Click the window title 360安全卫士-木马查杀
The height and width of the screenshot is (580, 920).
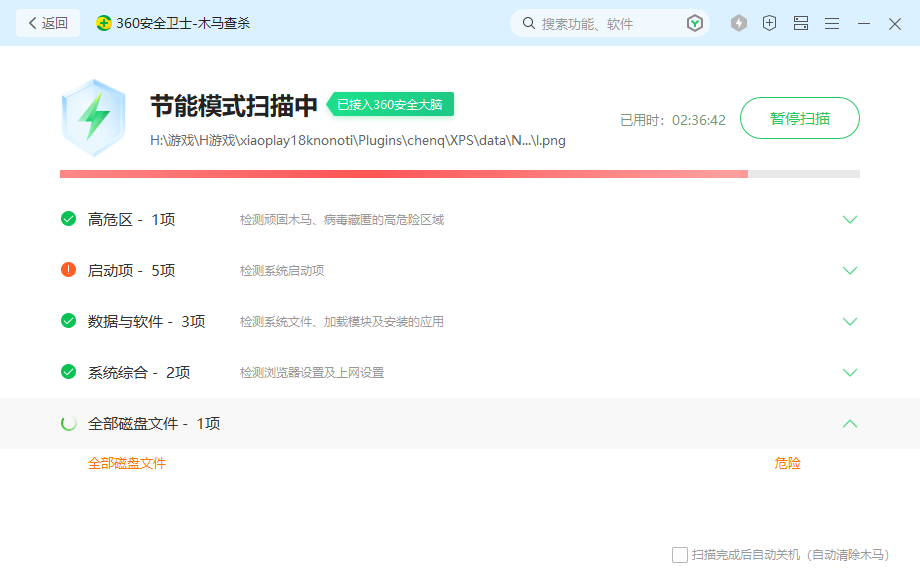coord(183,23)
